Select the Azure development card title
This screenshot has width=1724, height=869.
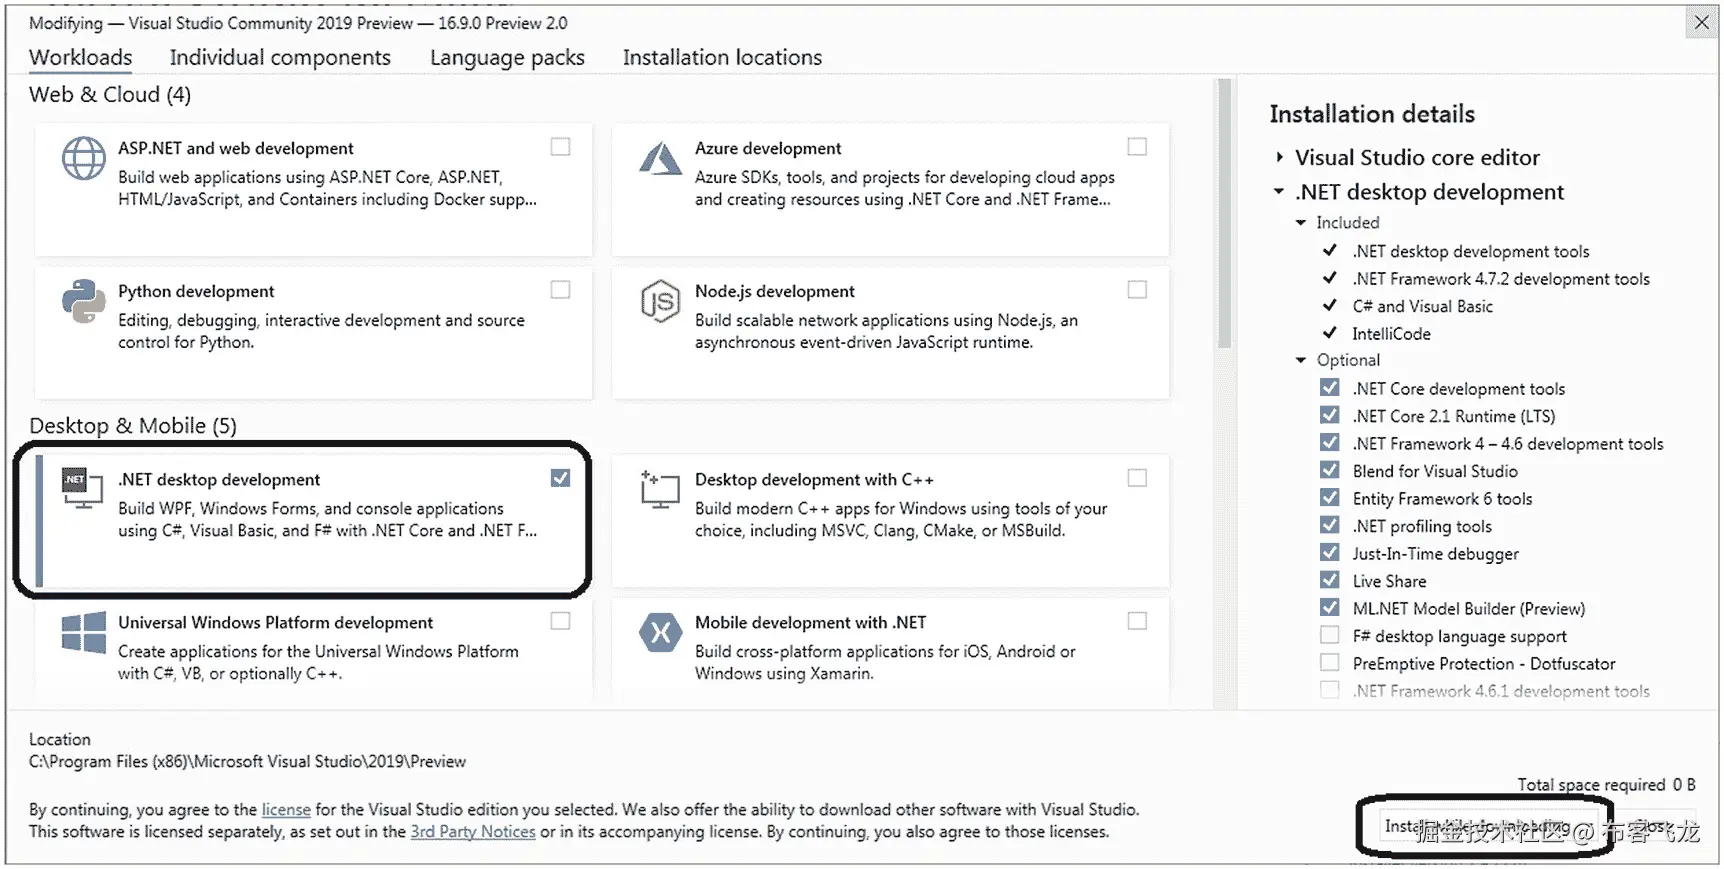(x=768, y=148)
